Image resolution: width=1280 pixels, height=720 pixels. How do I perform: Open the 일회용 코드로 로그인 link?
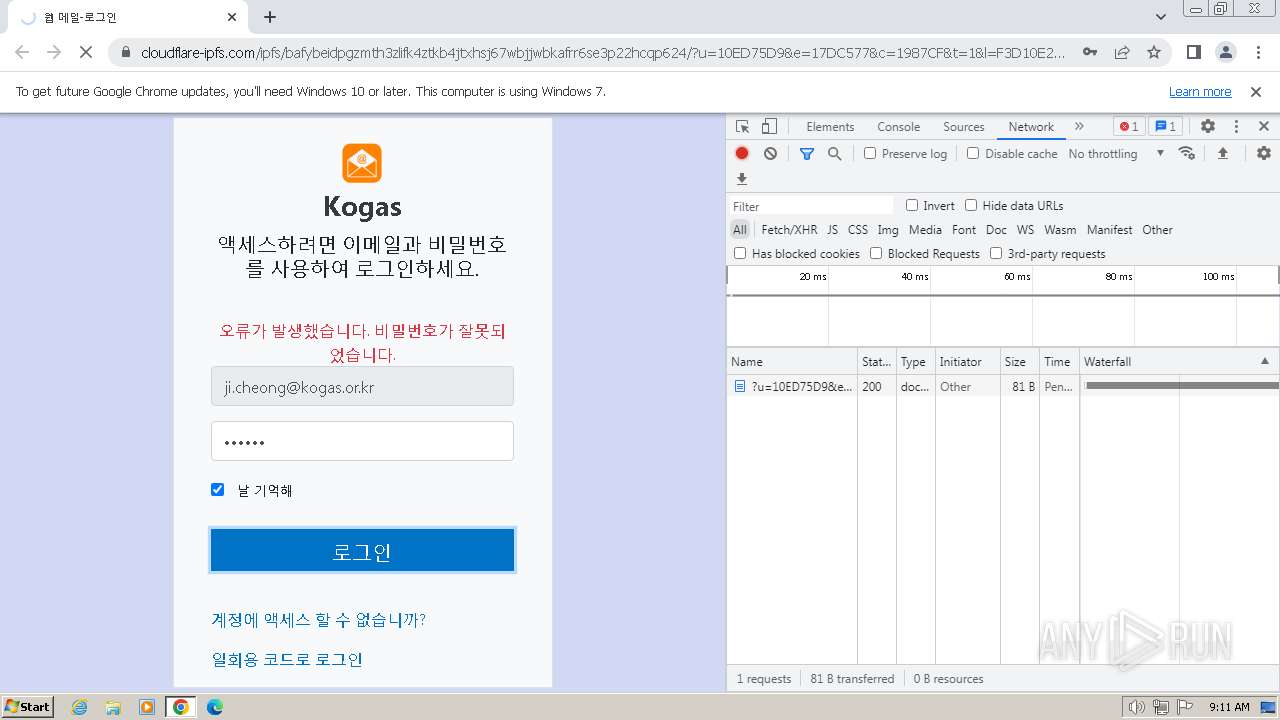coord(287,660)
